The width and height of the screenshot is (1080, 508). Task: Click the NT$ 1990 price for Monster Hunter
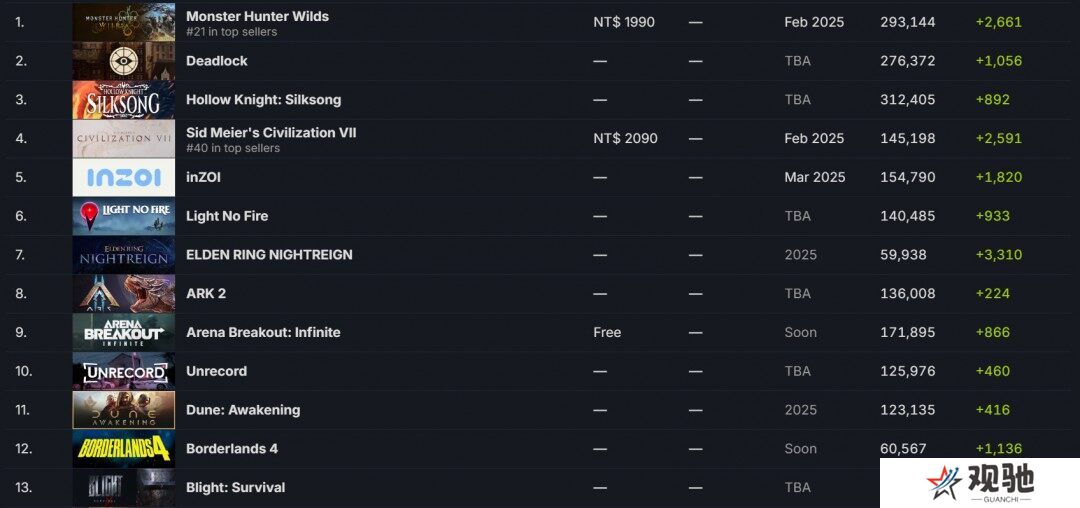[x=624, y=22]
